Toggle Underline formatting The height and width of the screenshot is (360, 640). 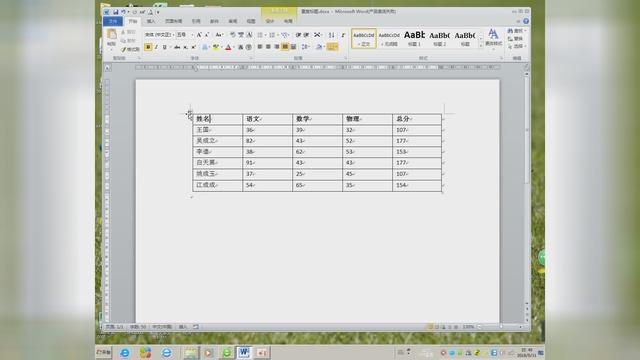[x=165, y=47]
